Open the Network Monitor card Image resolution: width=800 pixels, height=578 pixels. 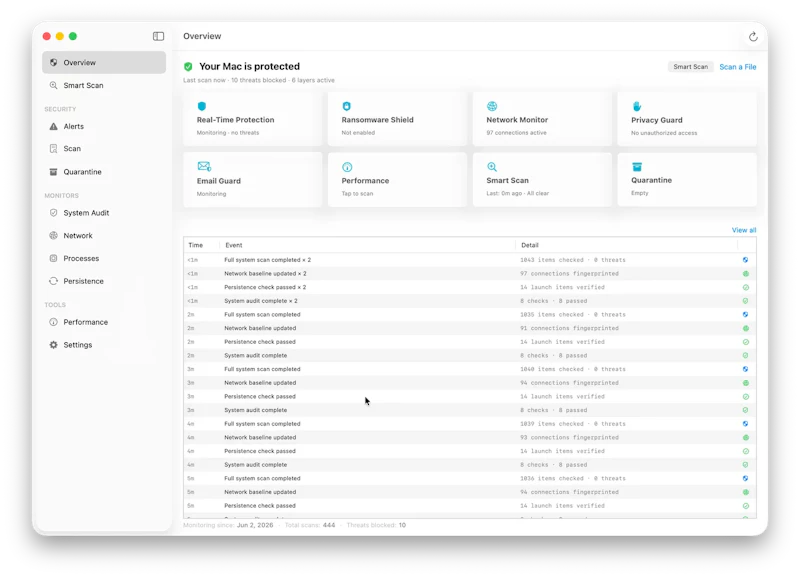(542, 119)
